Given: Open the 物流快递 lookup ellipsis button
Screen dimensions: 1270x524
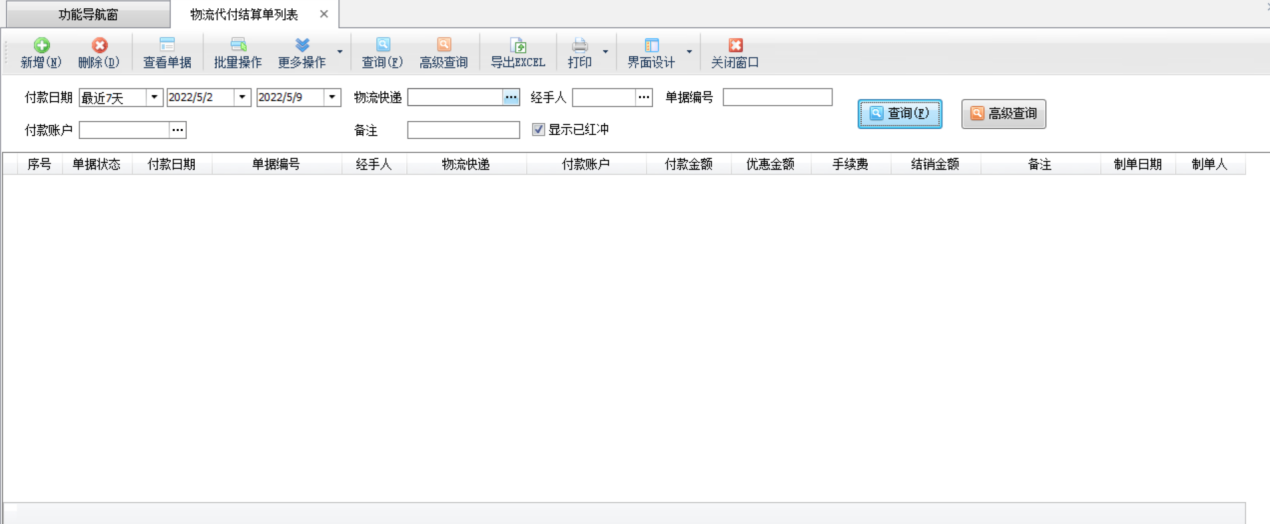Looking at the screenshot, I should pos(511,97).
